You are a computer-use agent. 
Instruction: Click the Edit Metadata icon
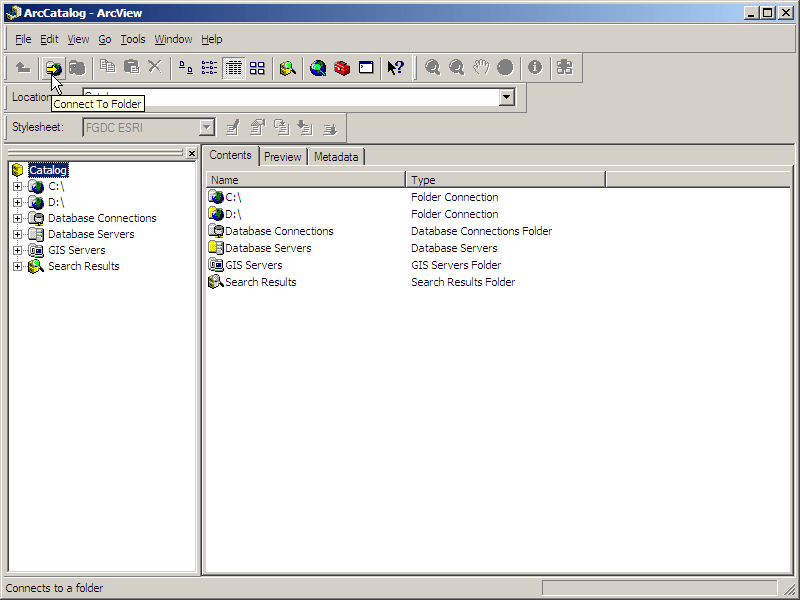tap(233, 128)
